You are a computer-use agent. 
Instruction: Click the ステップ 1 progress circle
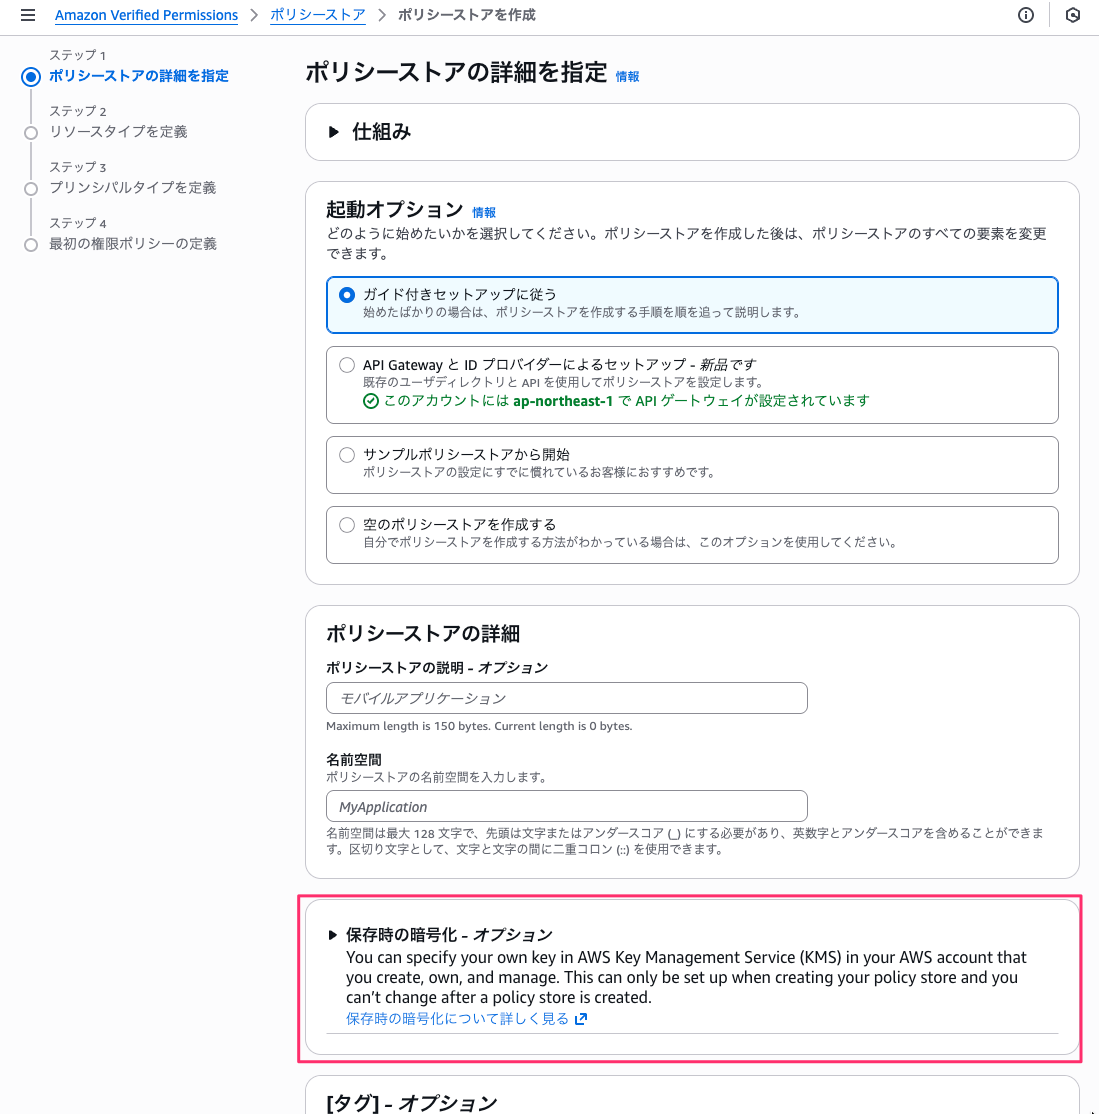click(31, 76)
